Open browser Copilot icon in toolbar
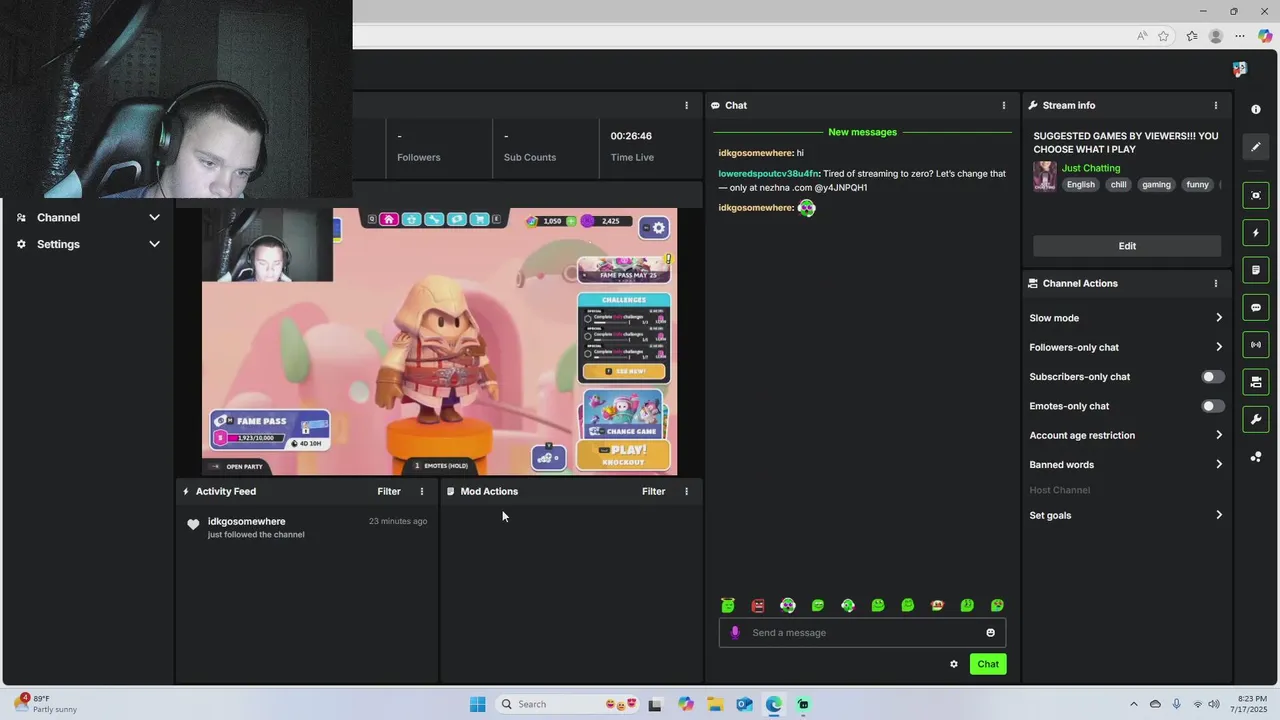Image resolution: width=1280 pixels, height=720 pixels. (1265, 36)
